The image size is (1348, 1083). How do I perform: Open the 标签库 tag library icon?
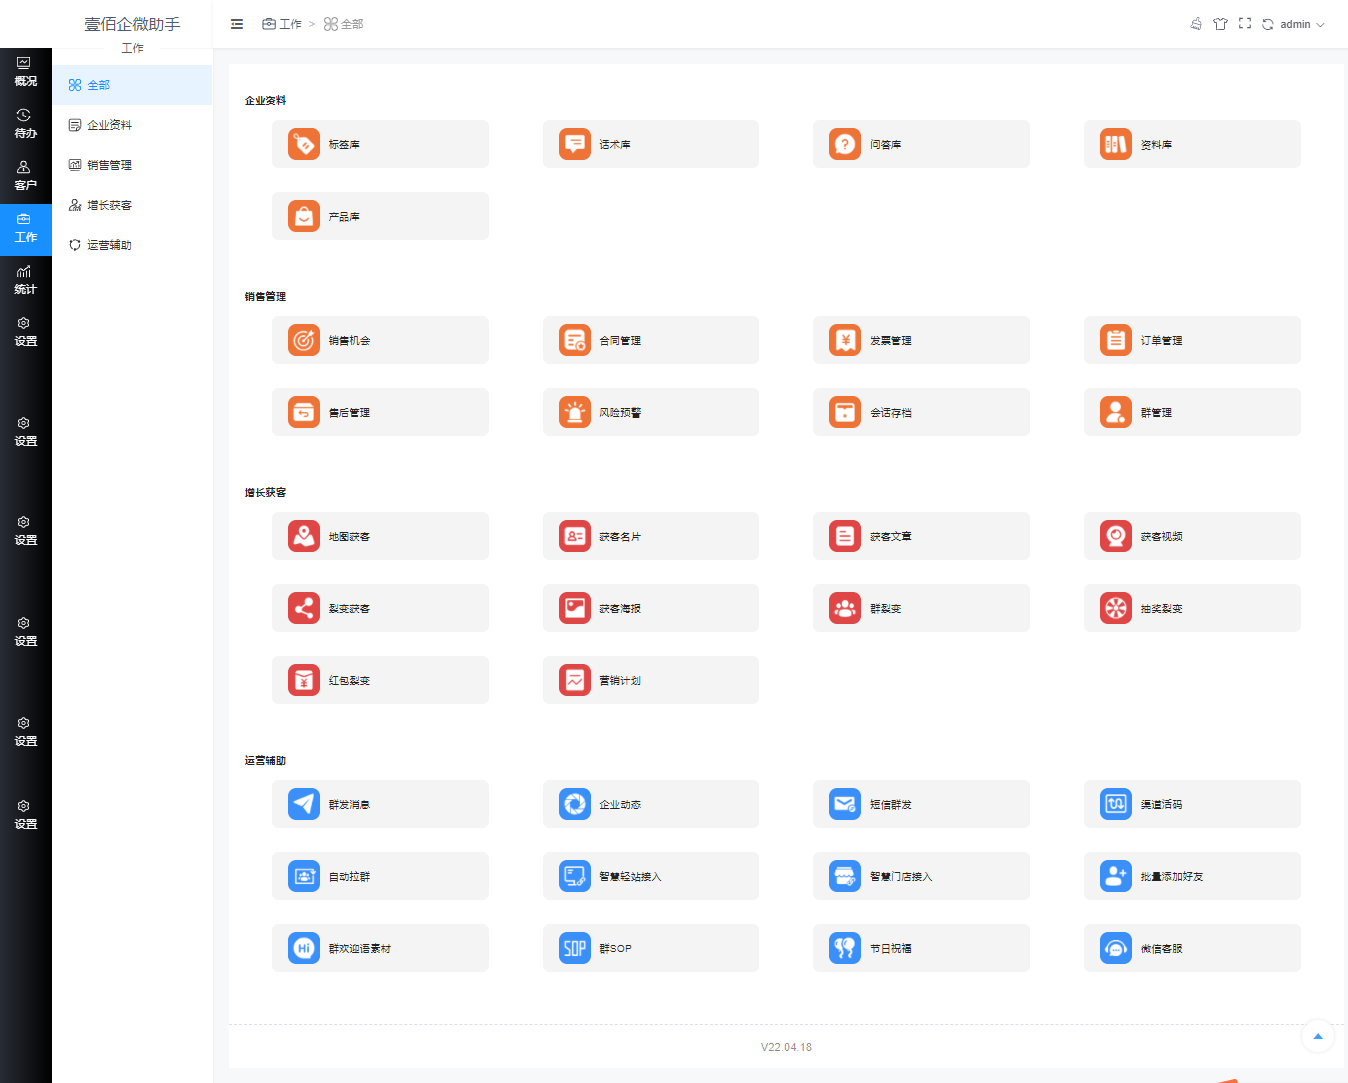(304, 144)
